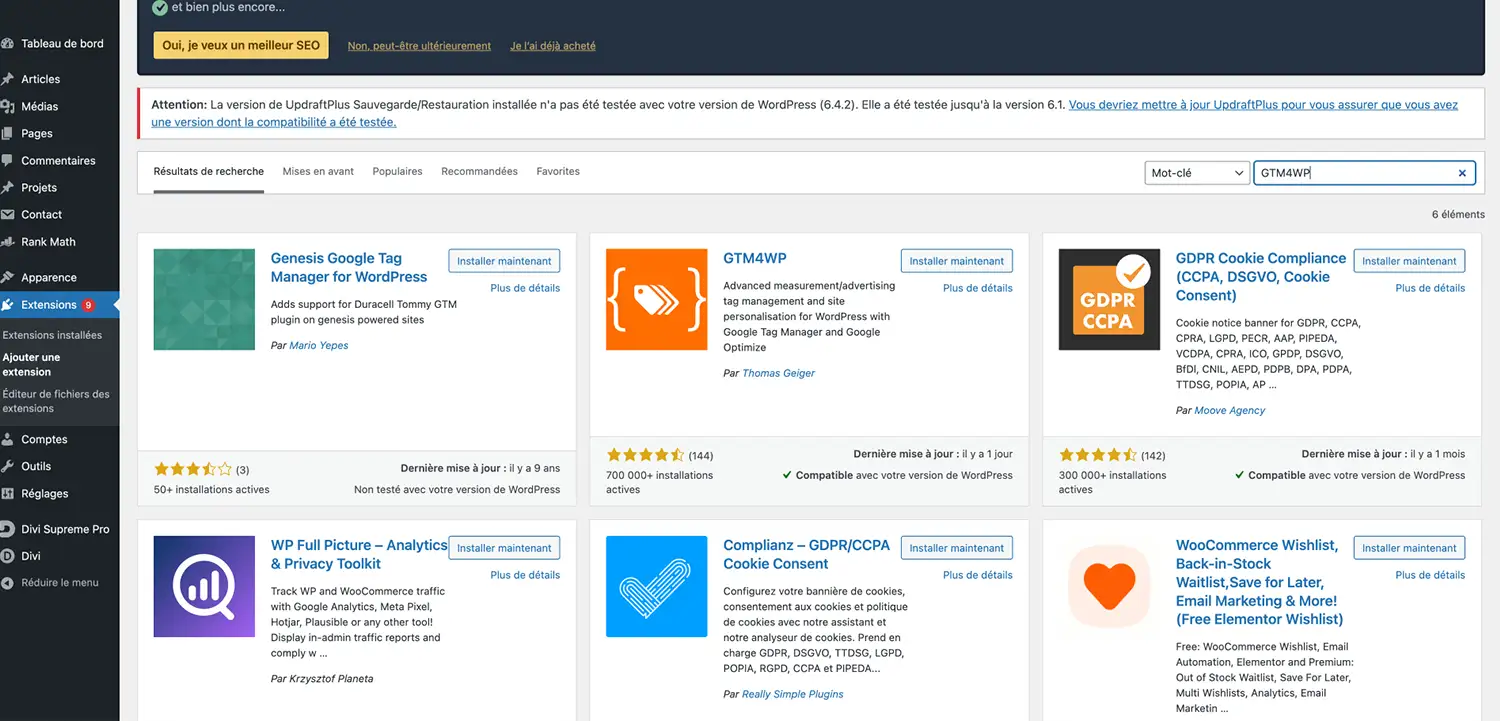Switch to Populaires tab
This screenshot has height=721, width=1500.
[x=397, y=171]
